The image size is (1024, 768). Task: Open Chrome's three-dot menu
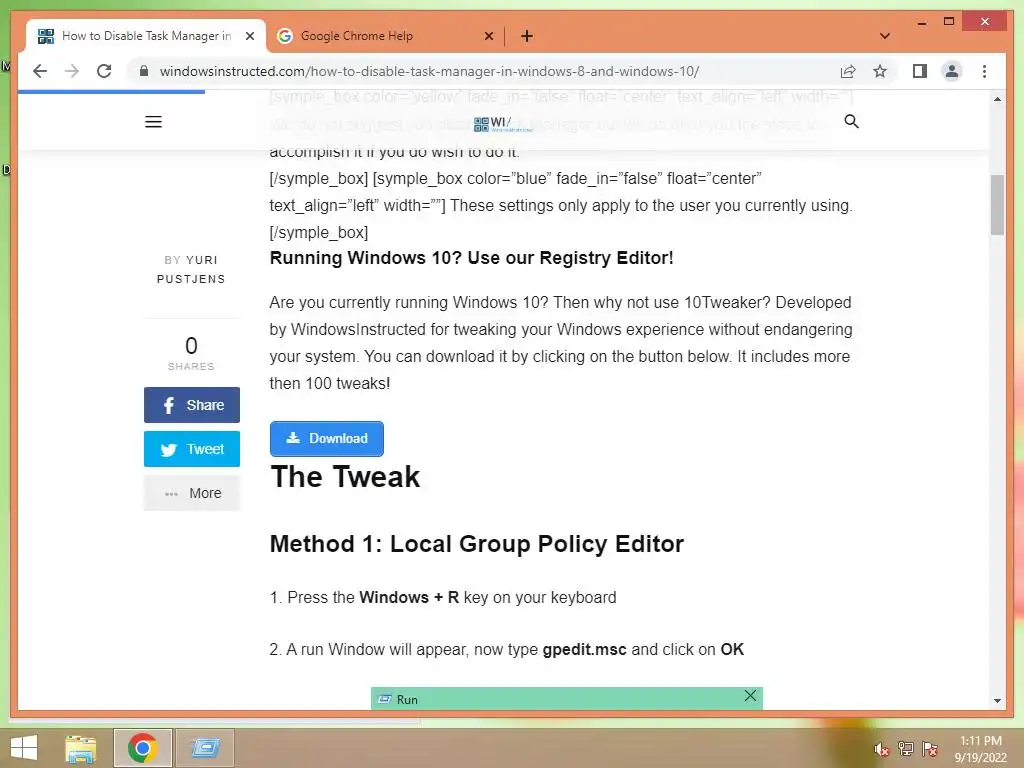(984, 71)
